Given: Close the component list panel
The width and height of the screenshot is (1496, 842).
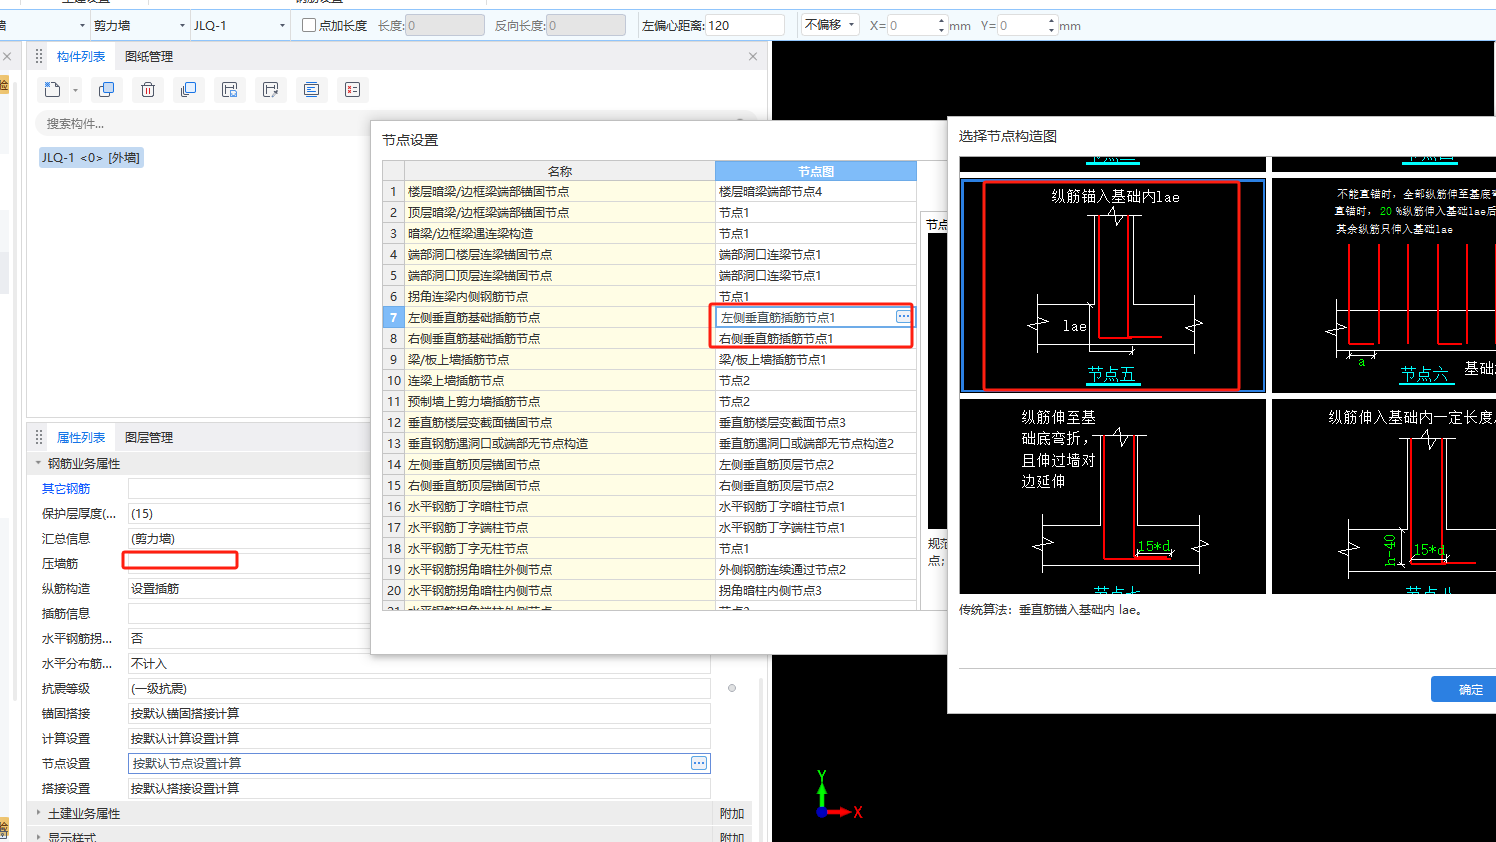Looking at the screenshot, I should tap(753, 57).
